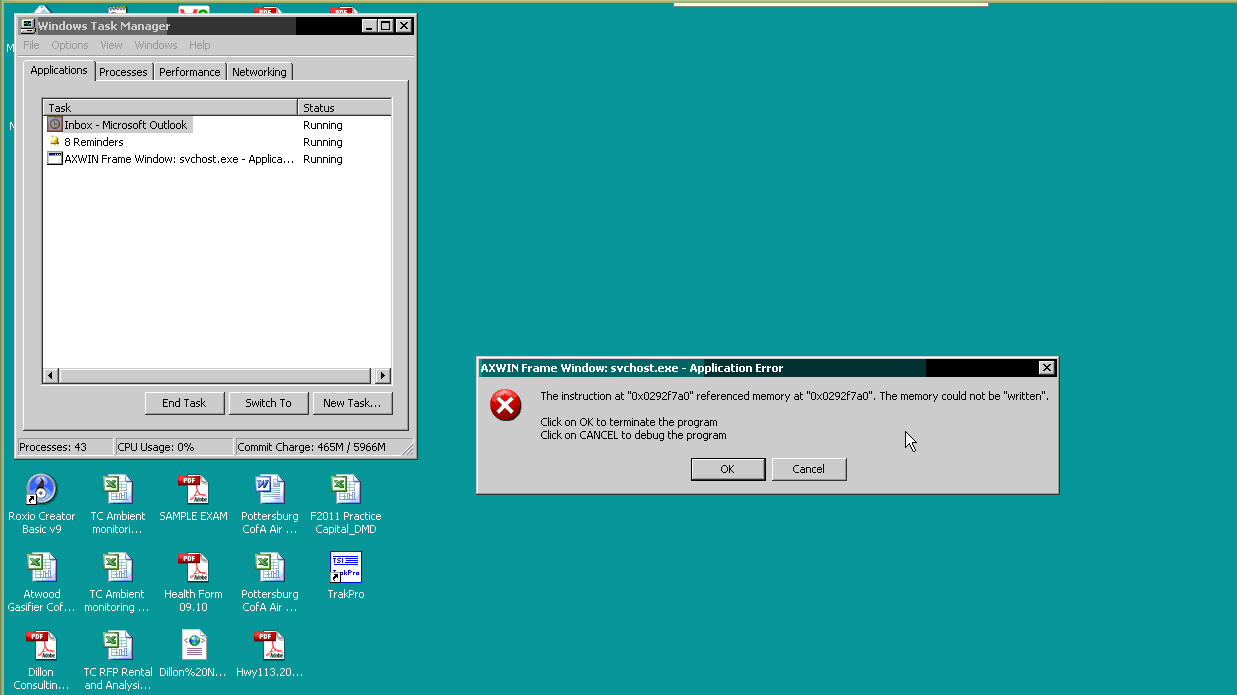This screenshot has height=695, width=1237.
Task: Switch to the Processes tab
Action: (123, 71)
